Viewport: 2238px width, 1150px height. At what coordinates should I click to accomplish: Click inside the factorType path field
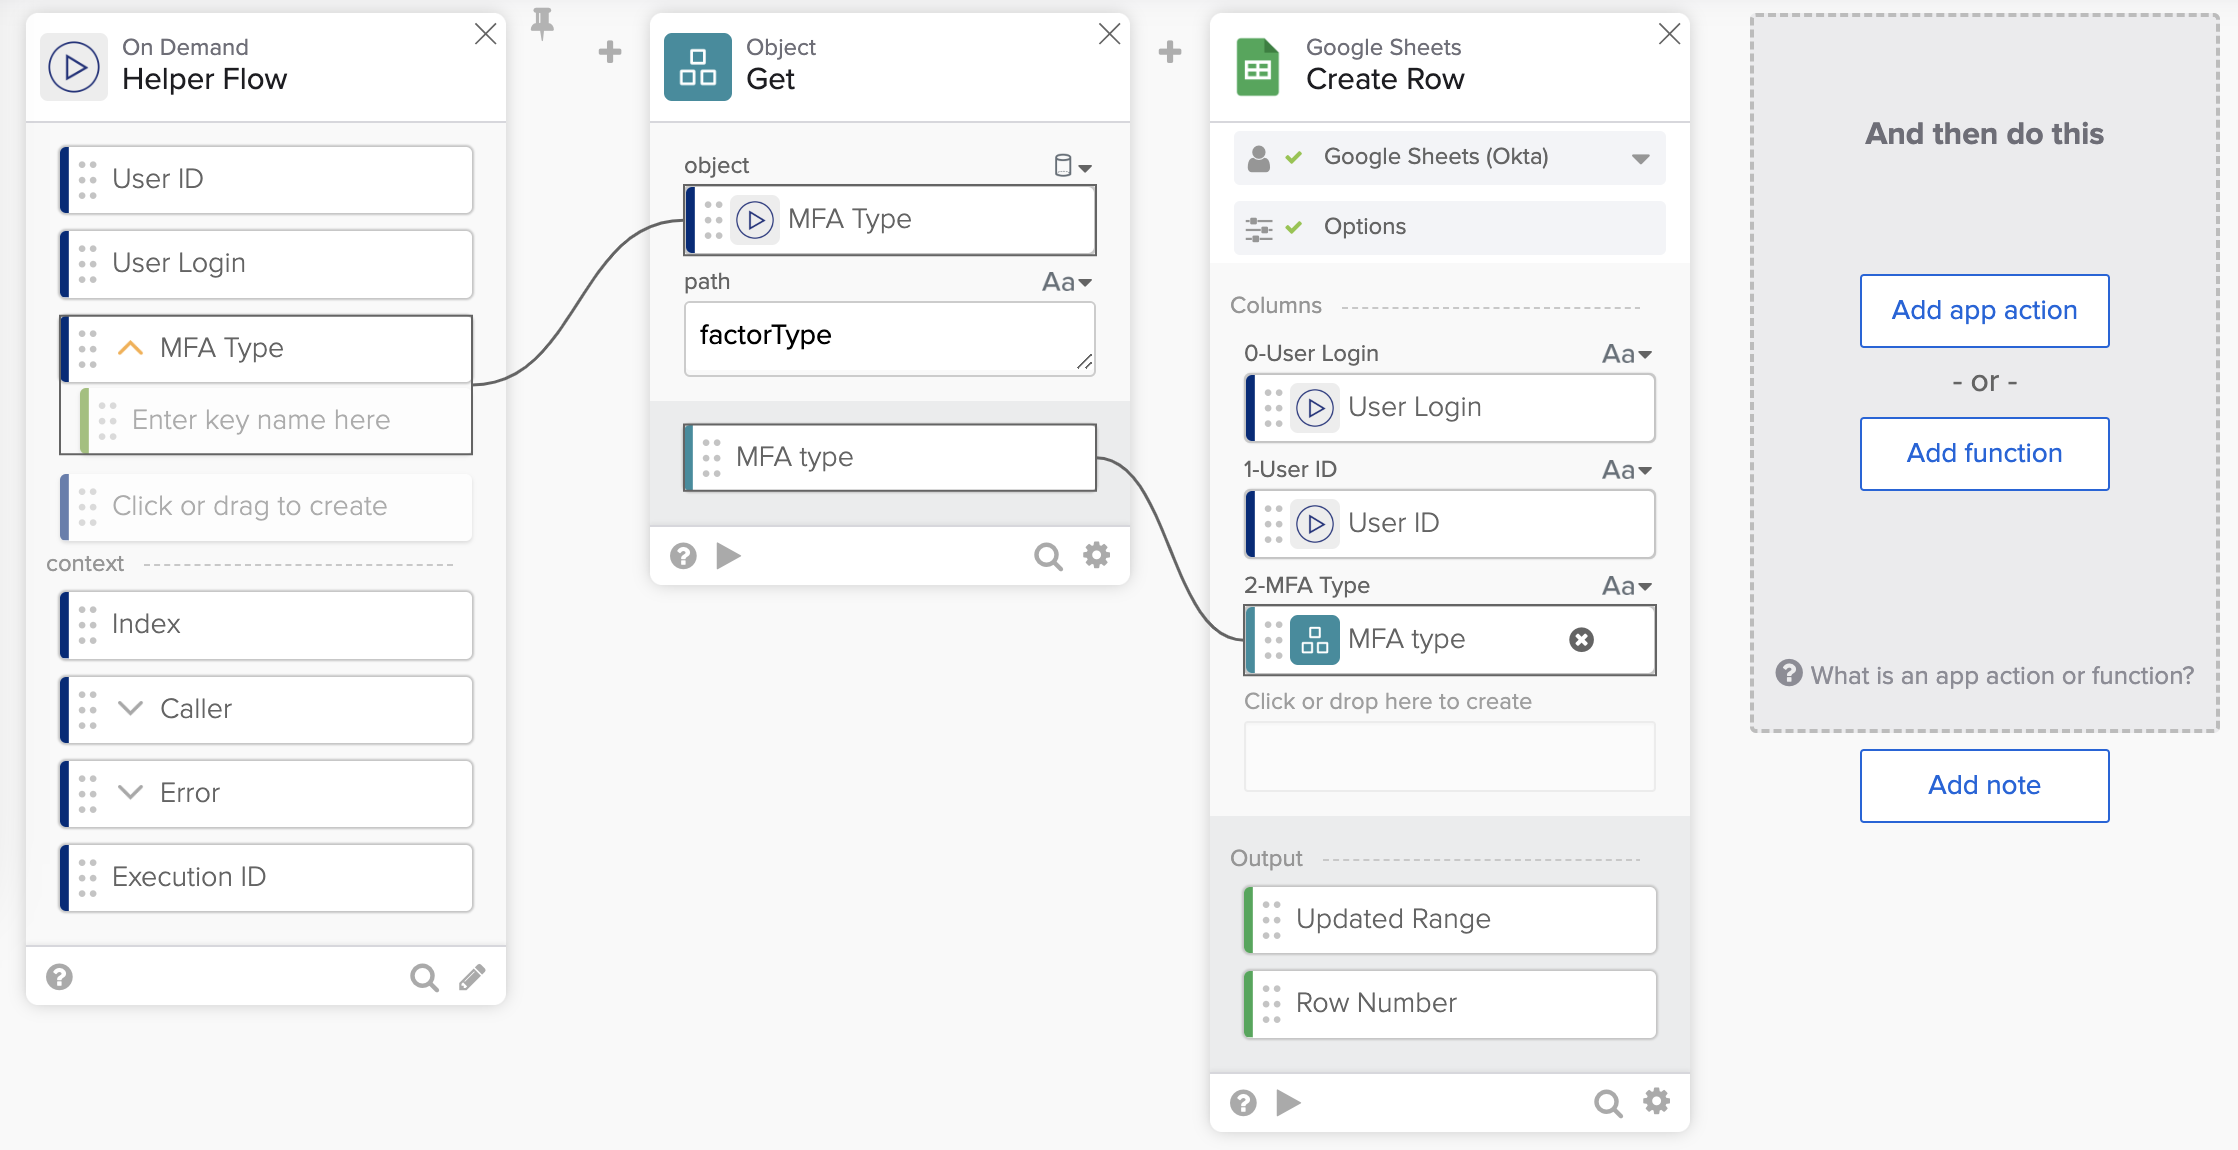coord(888,337)
